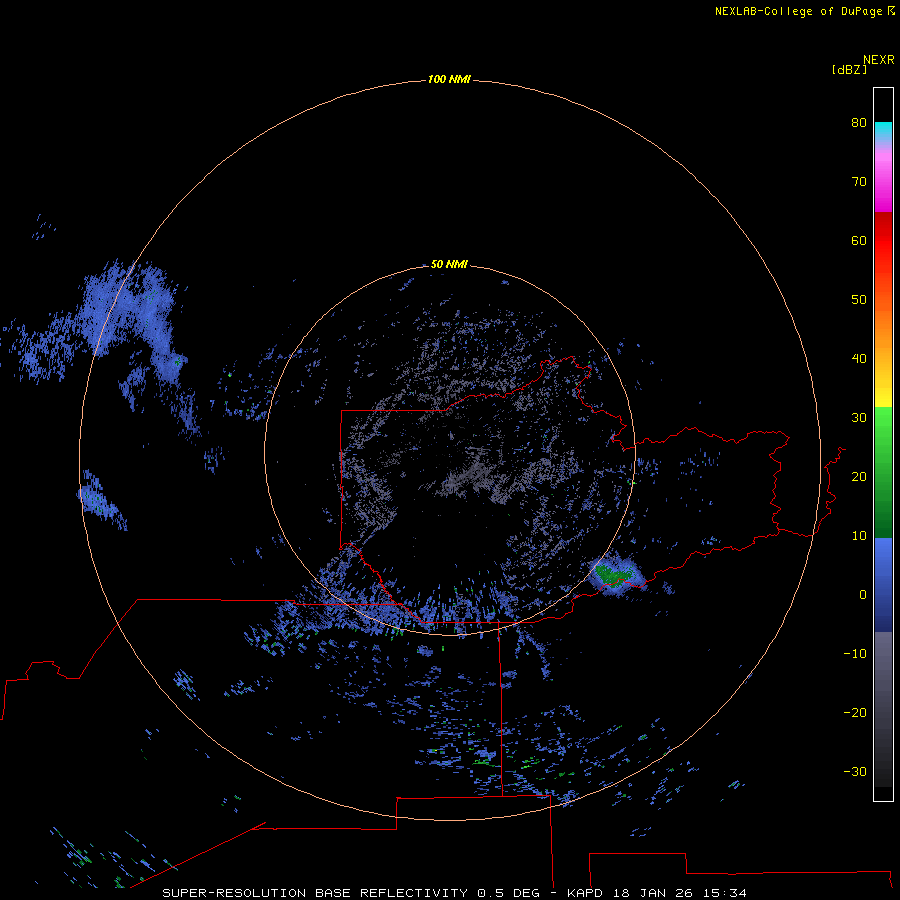Click the 10 dBZ scale value
This screenshot has height=900, width=900.
pyautogui.click(x=859, y=536)
